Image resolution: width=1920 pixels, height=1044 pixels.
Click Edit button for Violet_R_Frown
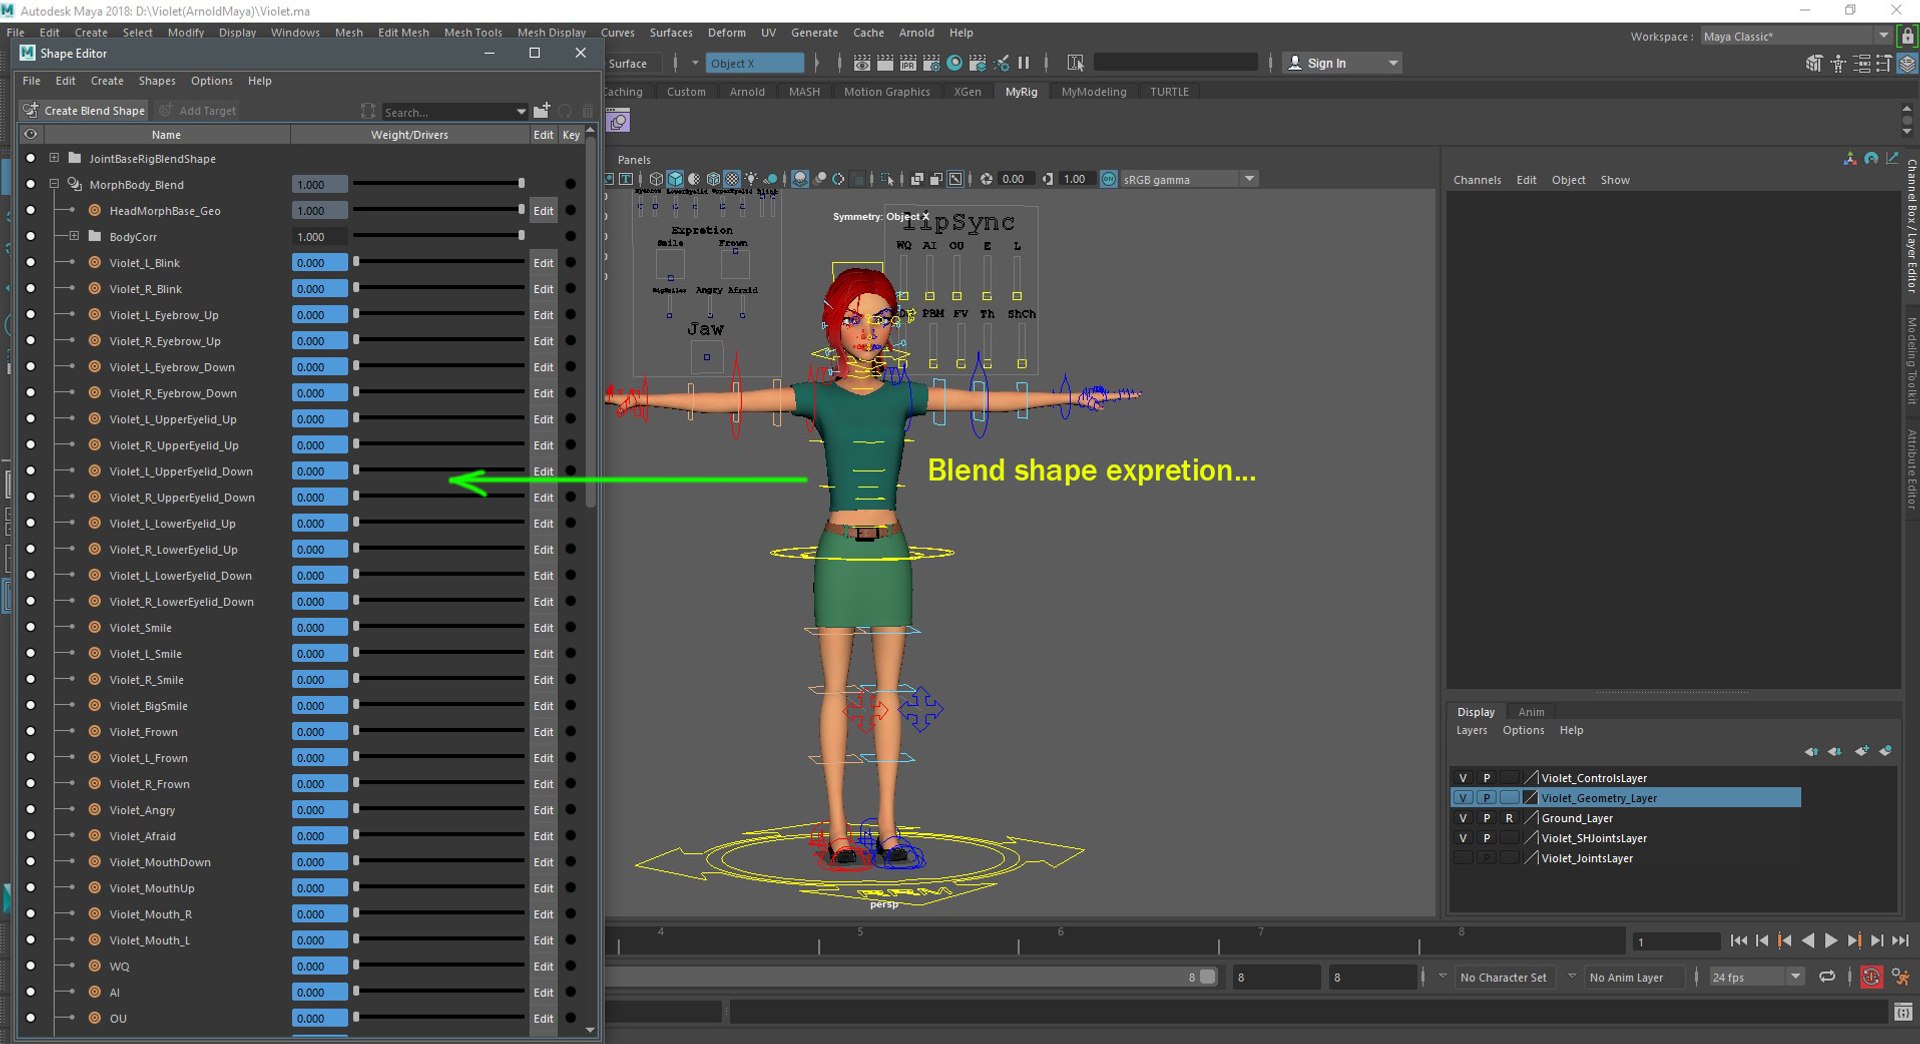[x=543, y=784]
